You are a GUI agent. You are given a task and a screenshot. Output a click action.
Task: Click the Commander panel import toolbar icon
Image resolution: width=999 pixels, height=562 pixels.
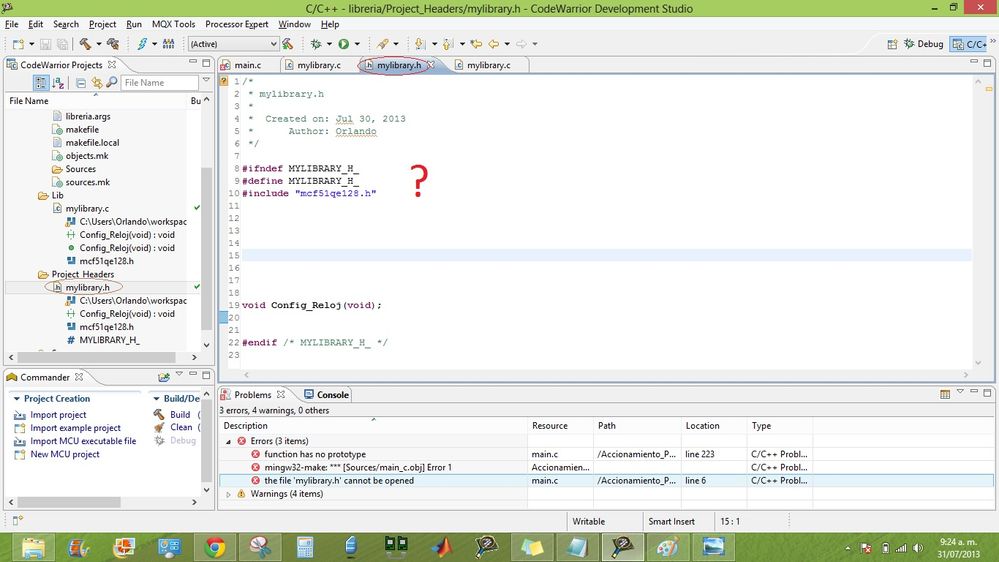[164, 377]
